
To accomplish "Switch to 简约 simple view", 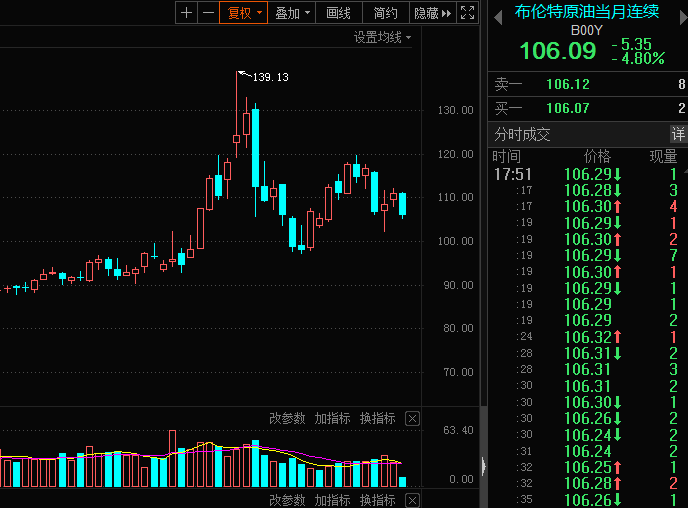I will click(x=385, y=13).
